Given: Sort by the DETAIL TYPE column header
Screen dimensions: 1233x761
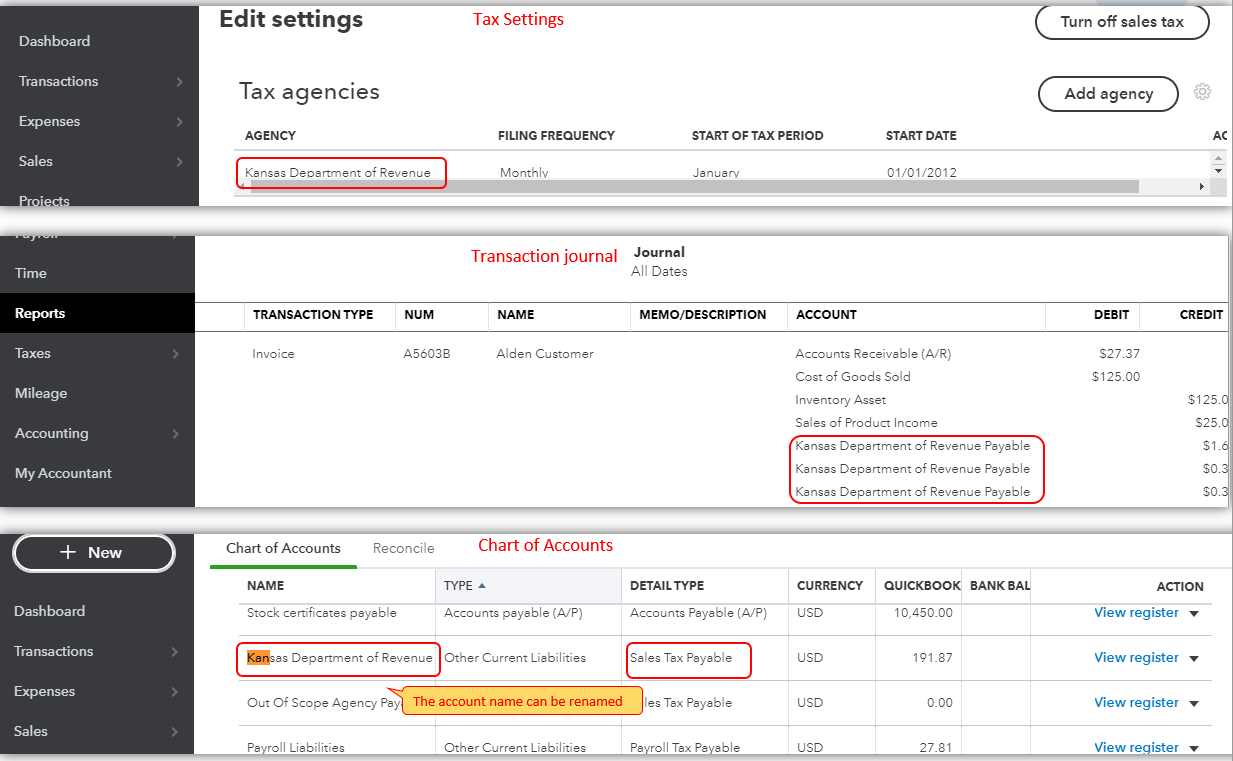Looking at the screenshot, I should coord(667,586).
